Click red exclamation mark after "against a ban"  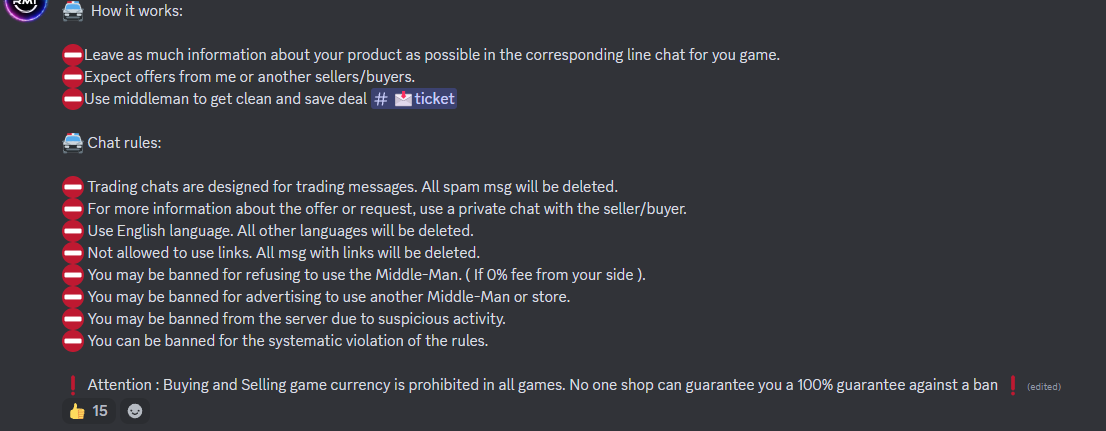click(1012, 385)
